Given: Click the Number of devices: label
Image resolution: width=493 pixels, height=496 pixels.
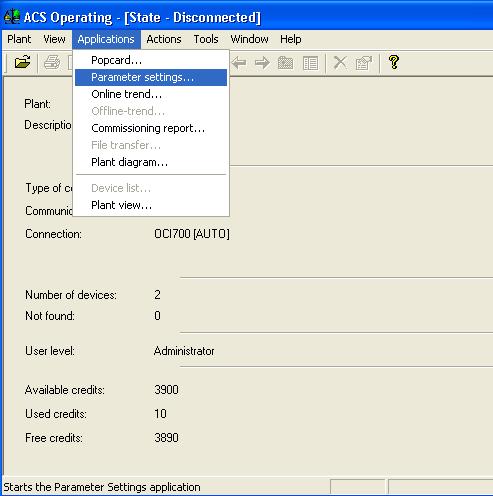Looking at the screenshot, I should 71,295.
